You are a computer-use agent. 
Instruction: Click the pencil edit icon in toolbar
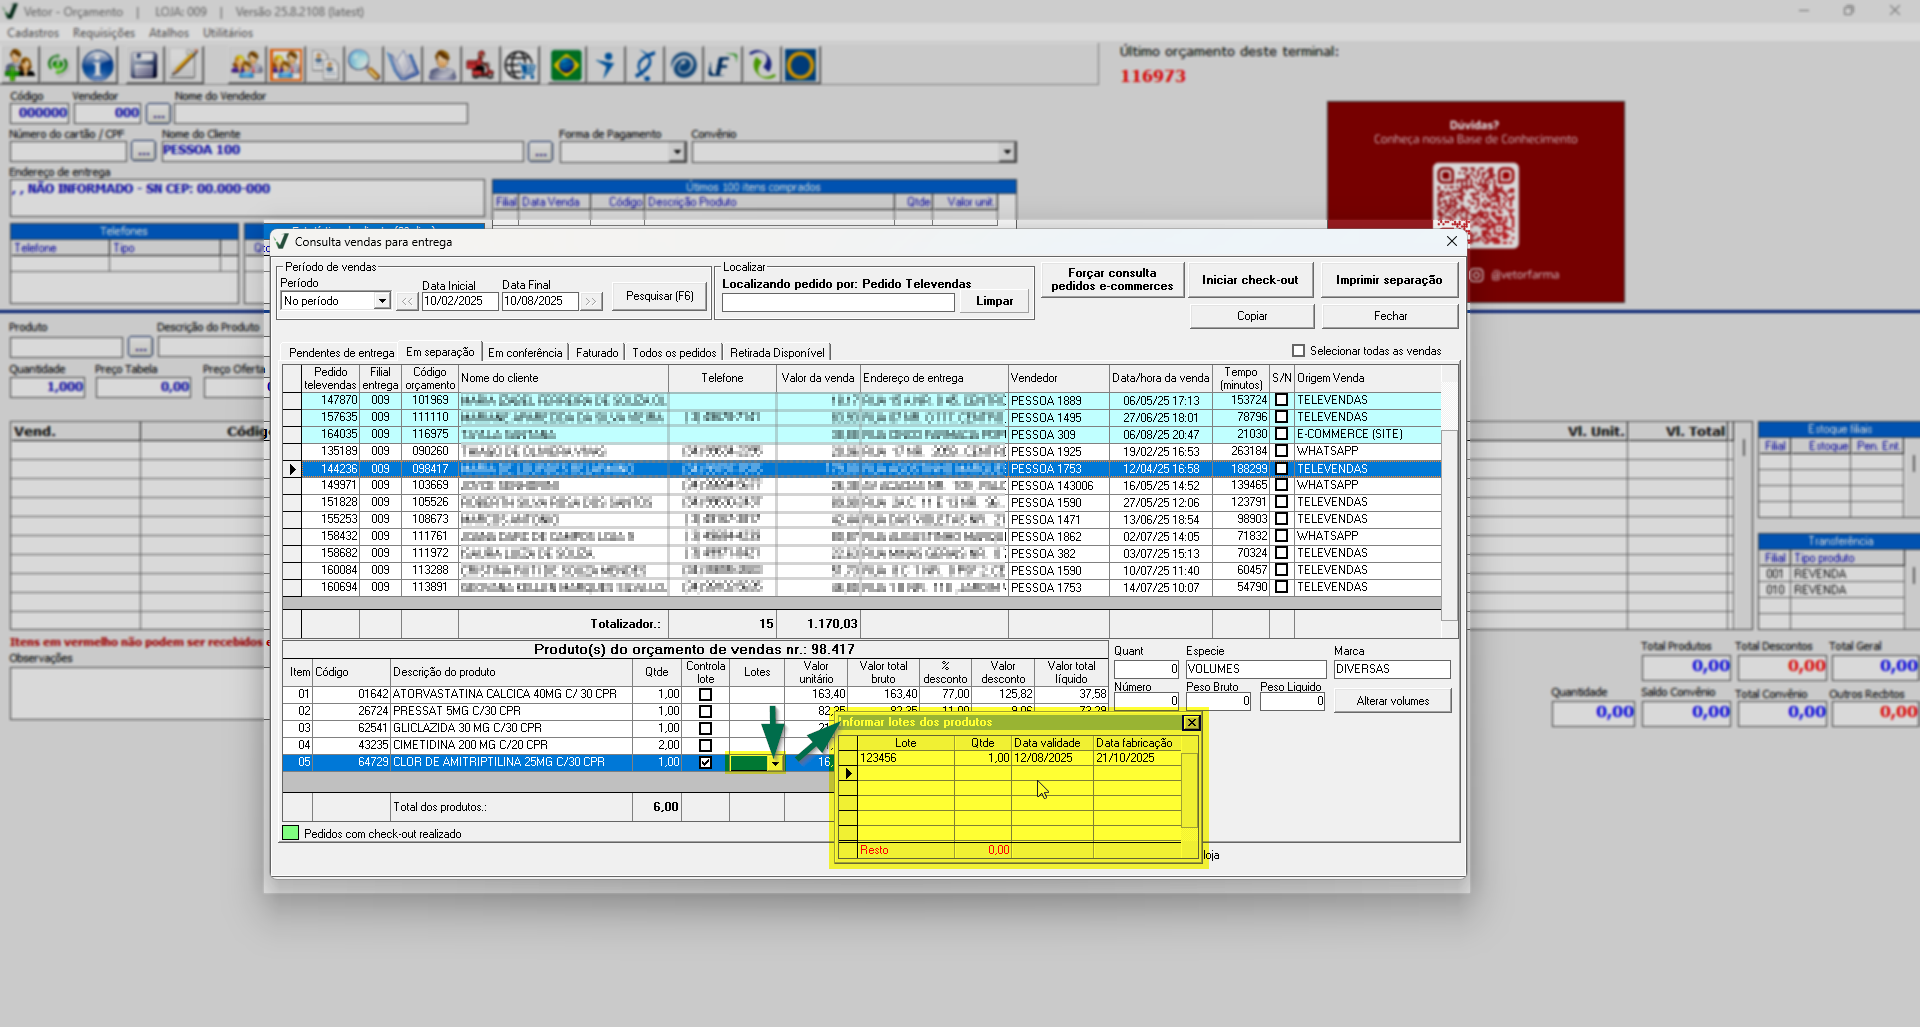click(184, 66)
